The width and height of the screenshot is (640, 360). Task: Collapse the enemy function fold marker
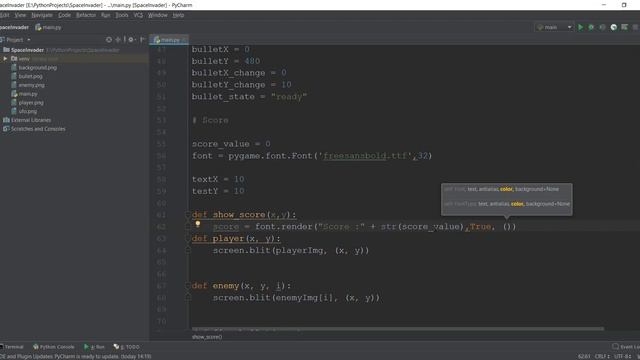click(188, 286)
